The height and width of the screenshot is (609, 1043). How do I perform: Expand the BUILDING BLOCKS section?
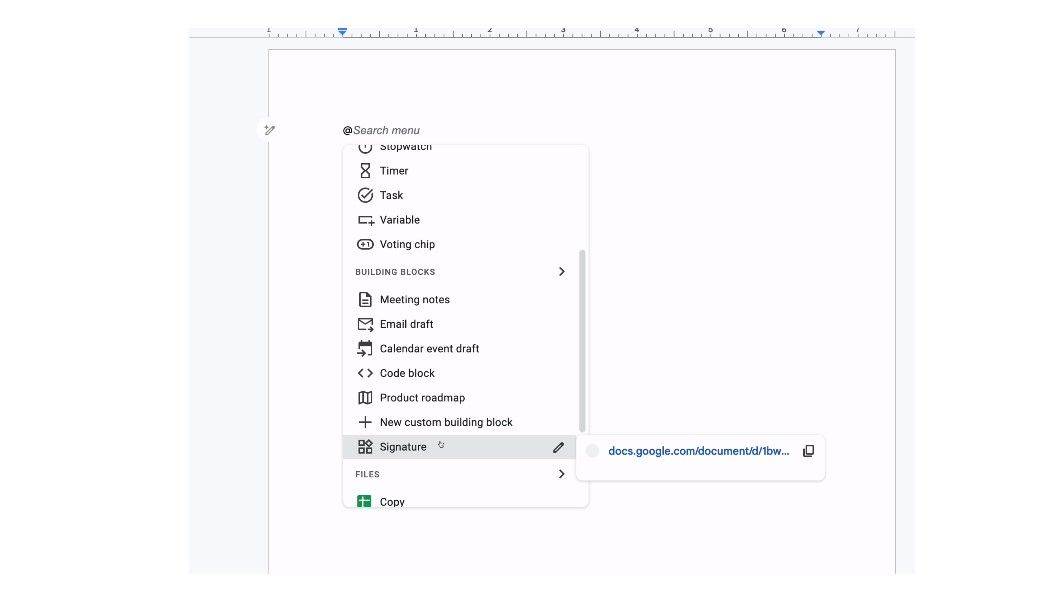pos(561,271)
